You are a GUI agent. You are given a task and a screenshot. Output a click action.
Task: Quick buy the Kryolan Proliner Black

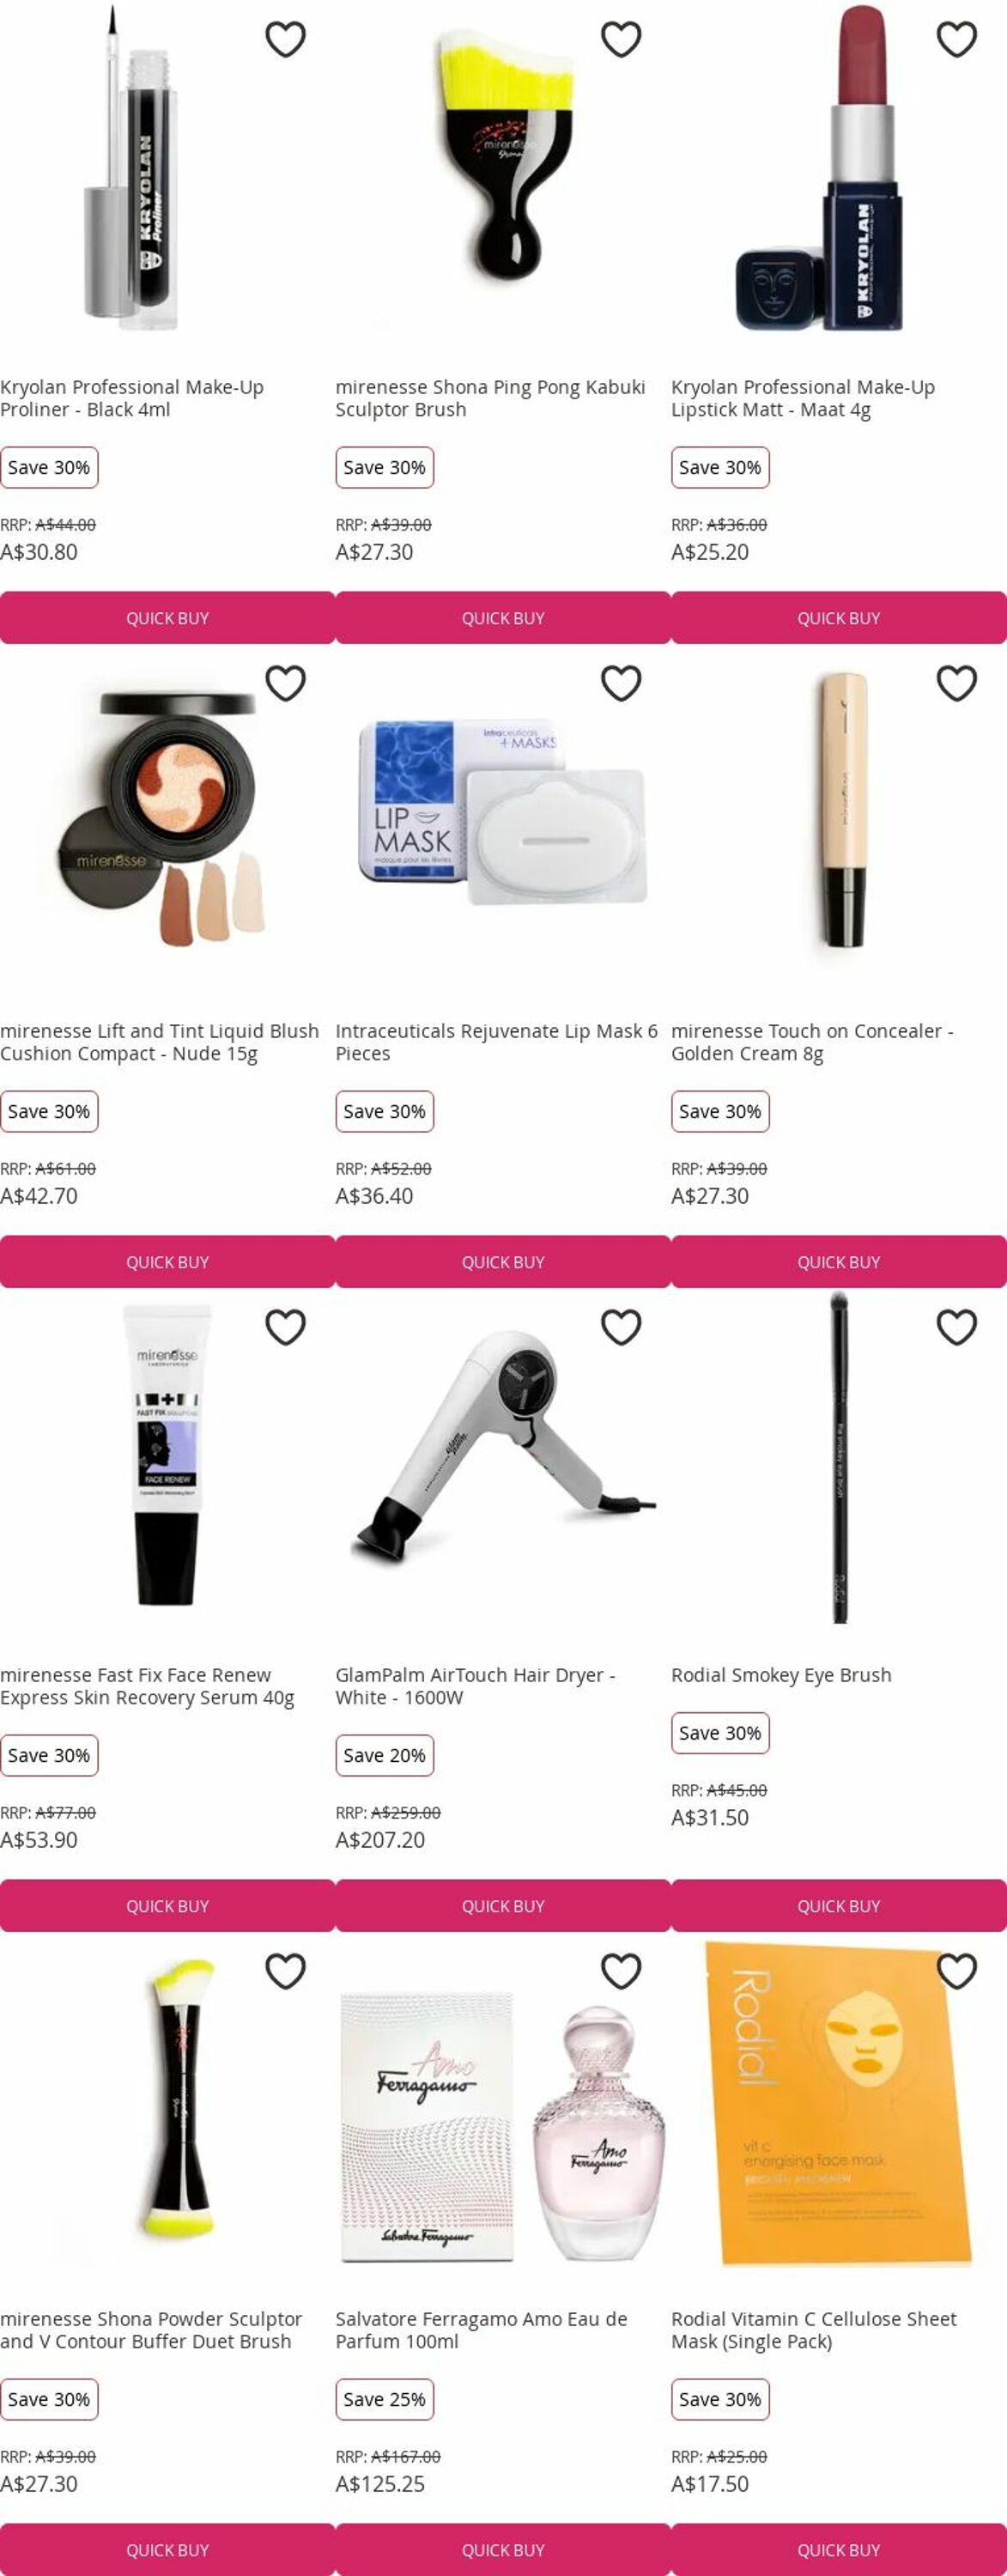(x=167, y=618)
